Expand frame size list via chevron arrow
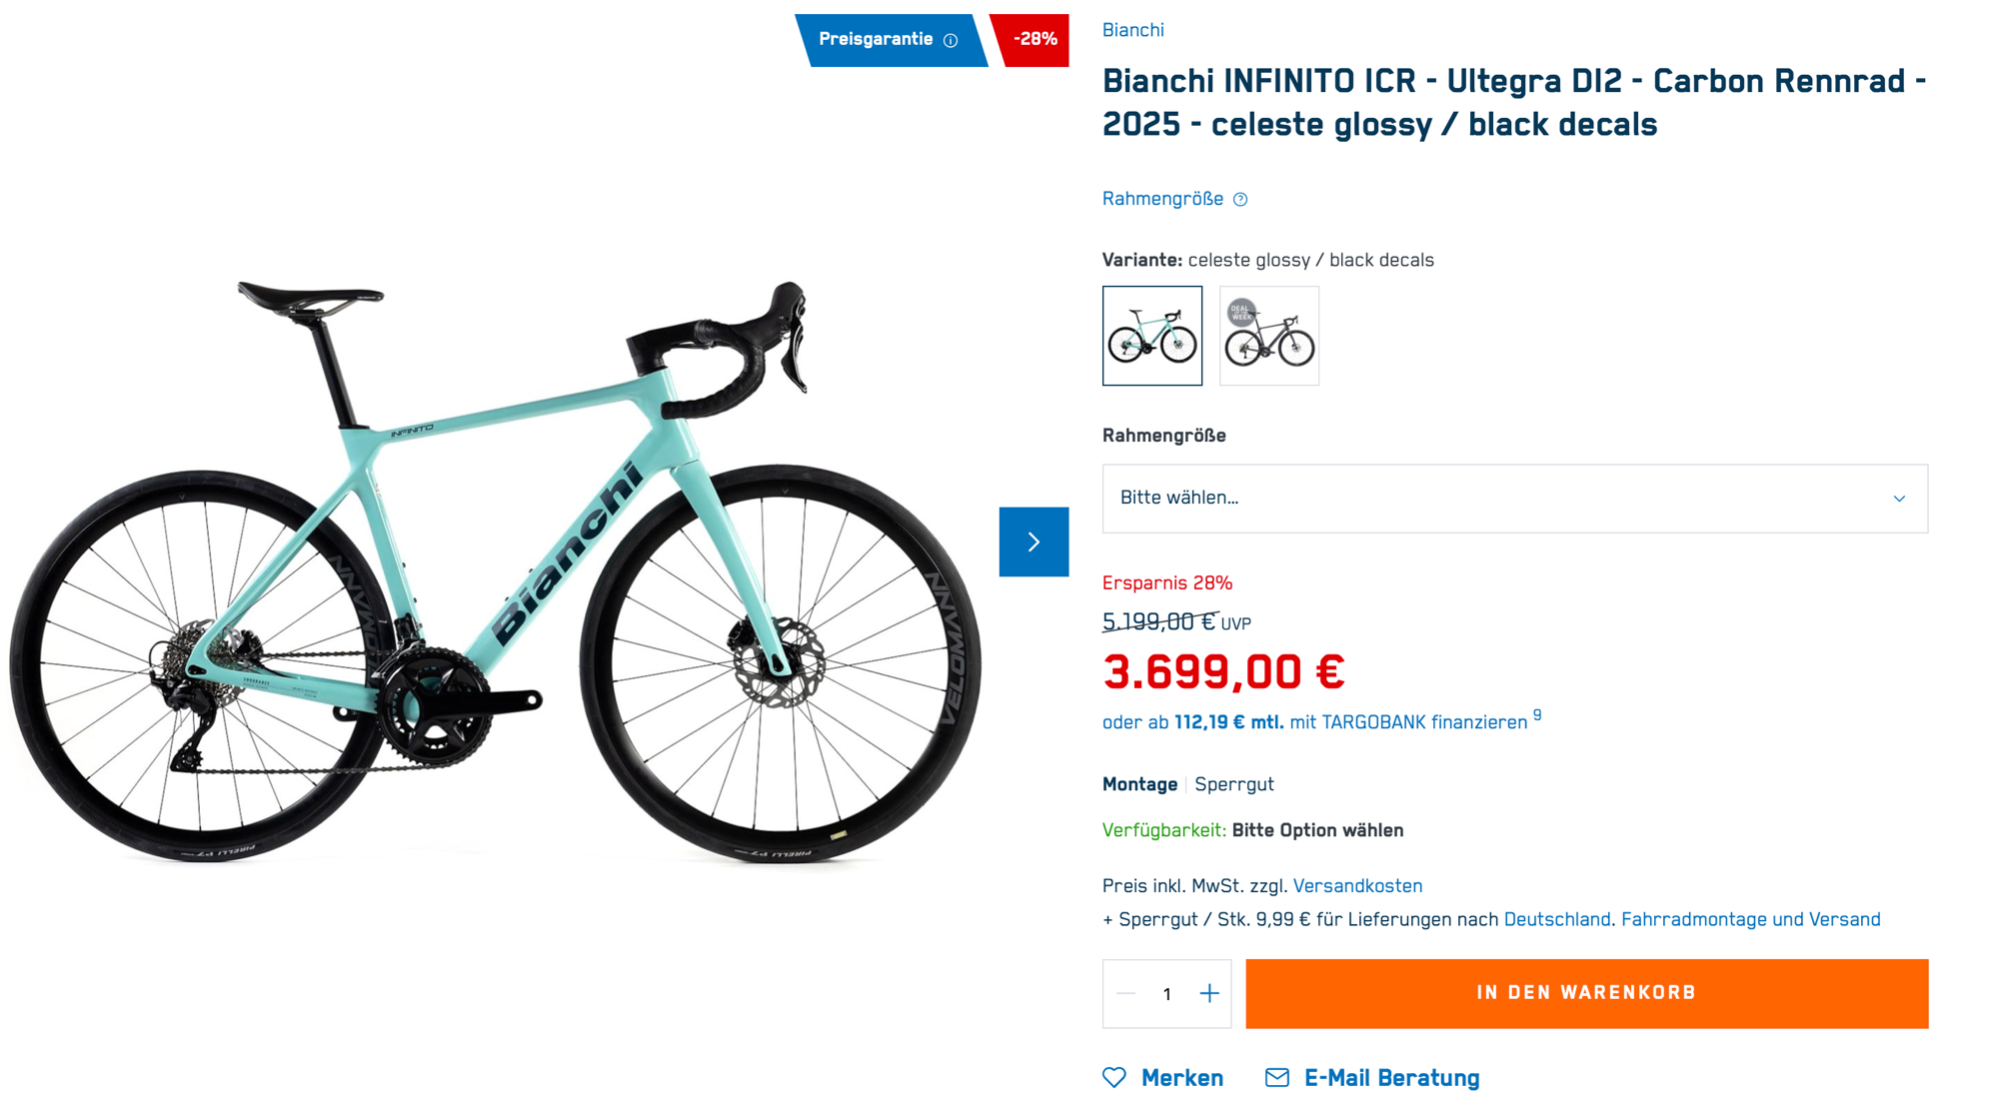Image resolution: width=2000 pixels, height=1102 pixels. tap(1898, 498)
